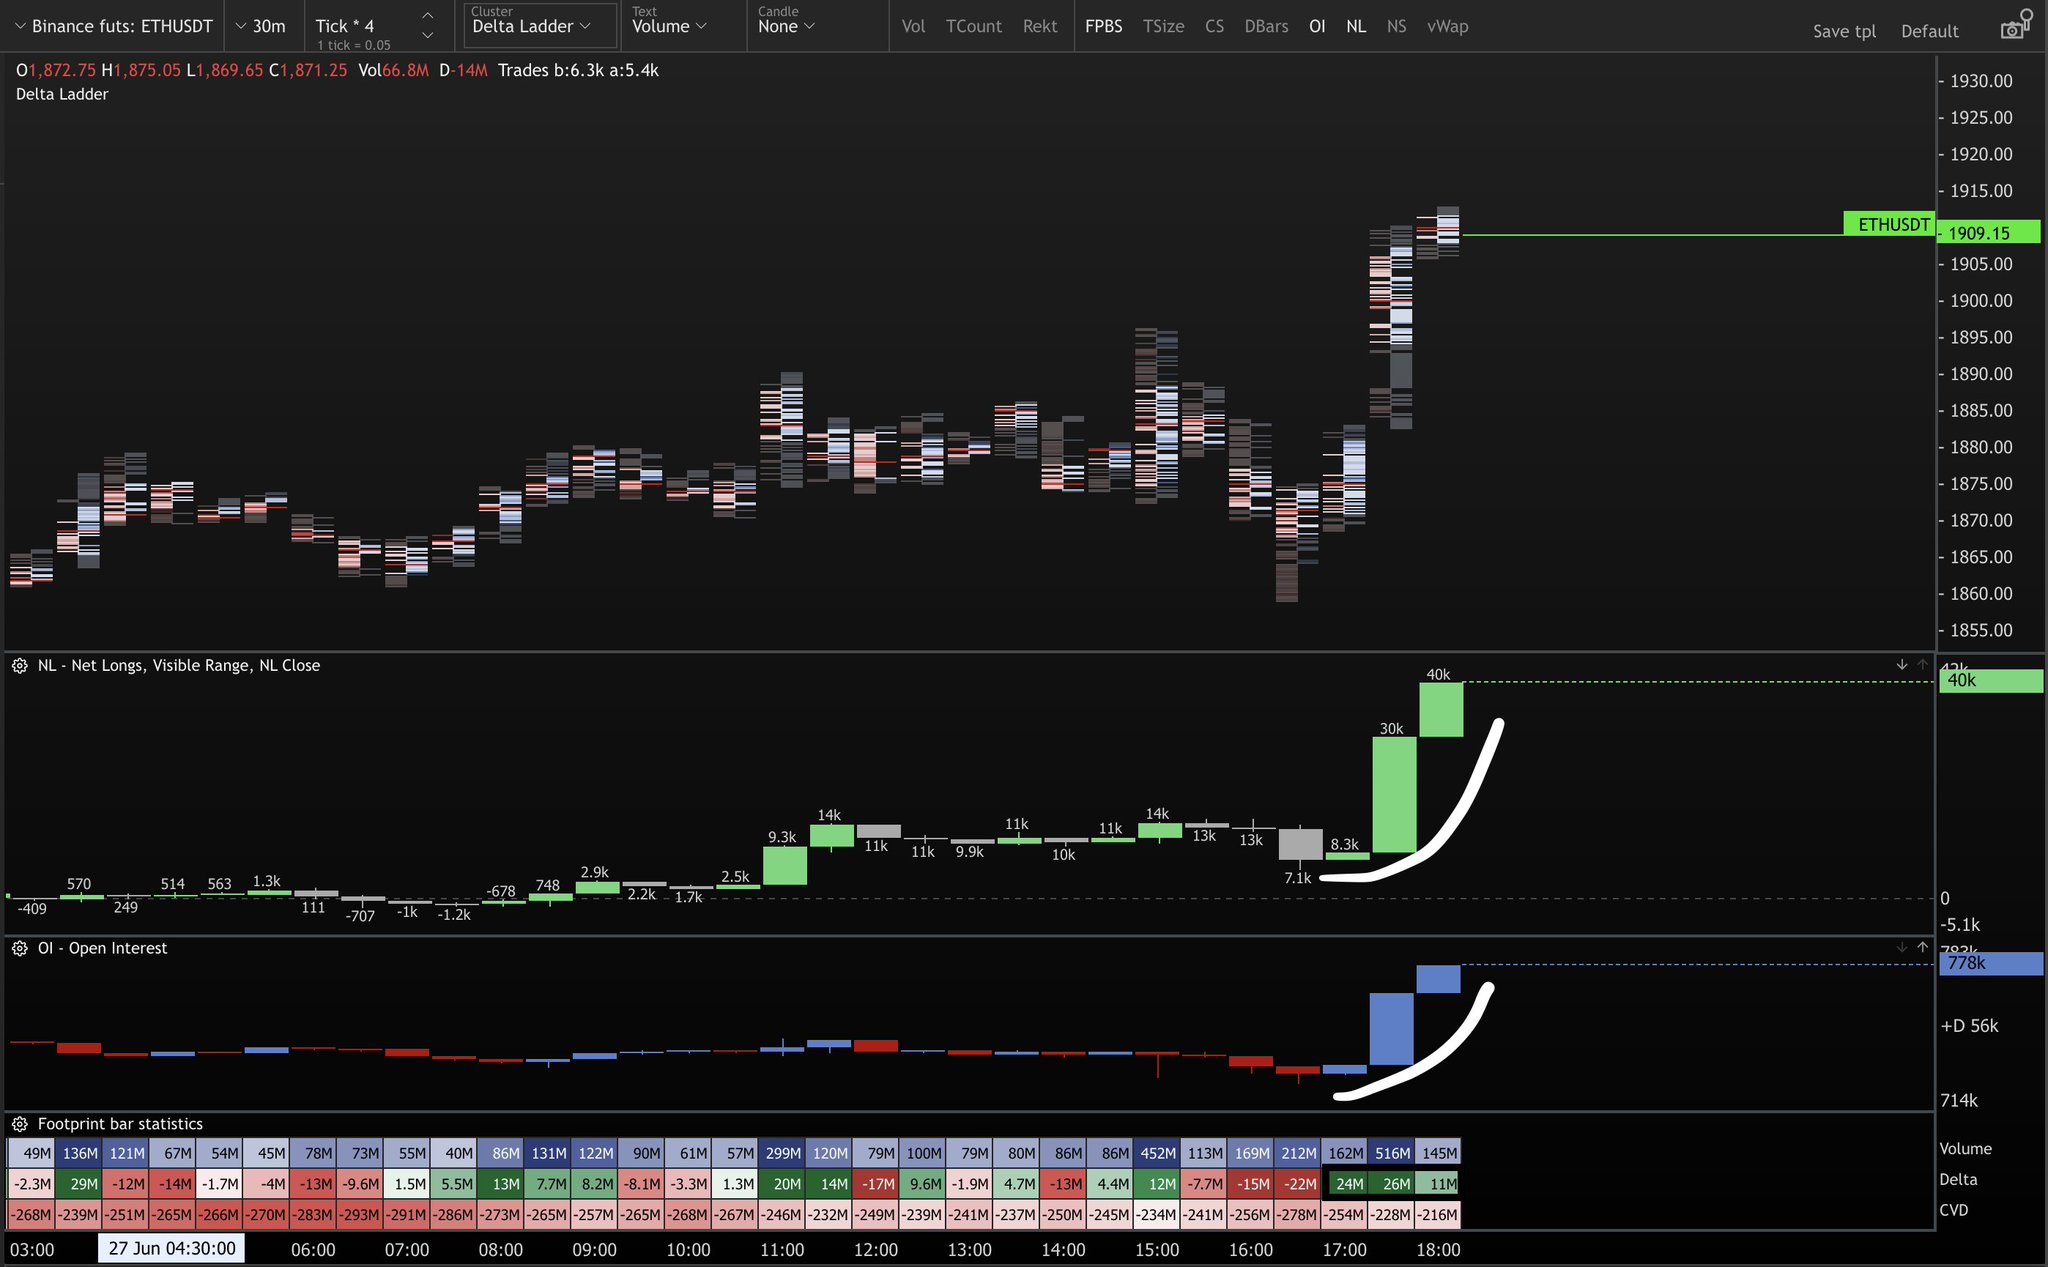
Task: Toggle the NS indicator
Action: [x=1396, y=26]
